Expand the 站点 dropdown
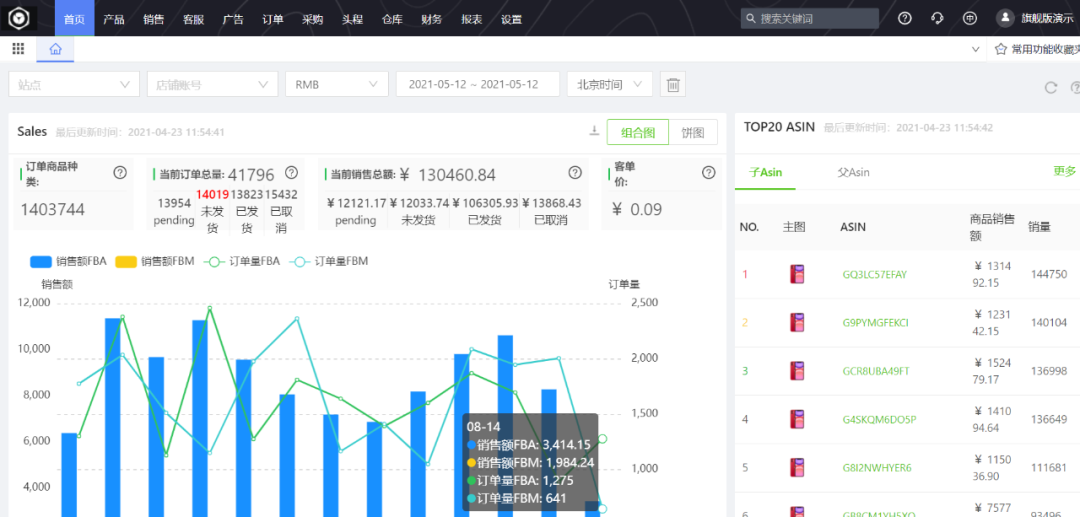The width and height of the screenshot is (1080, 517). pos(73,85)
